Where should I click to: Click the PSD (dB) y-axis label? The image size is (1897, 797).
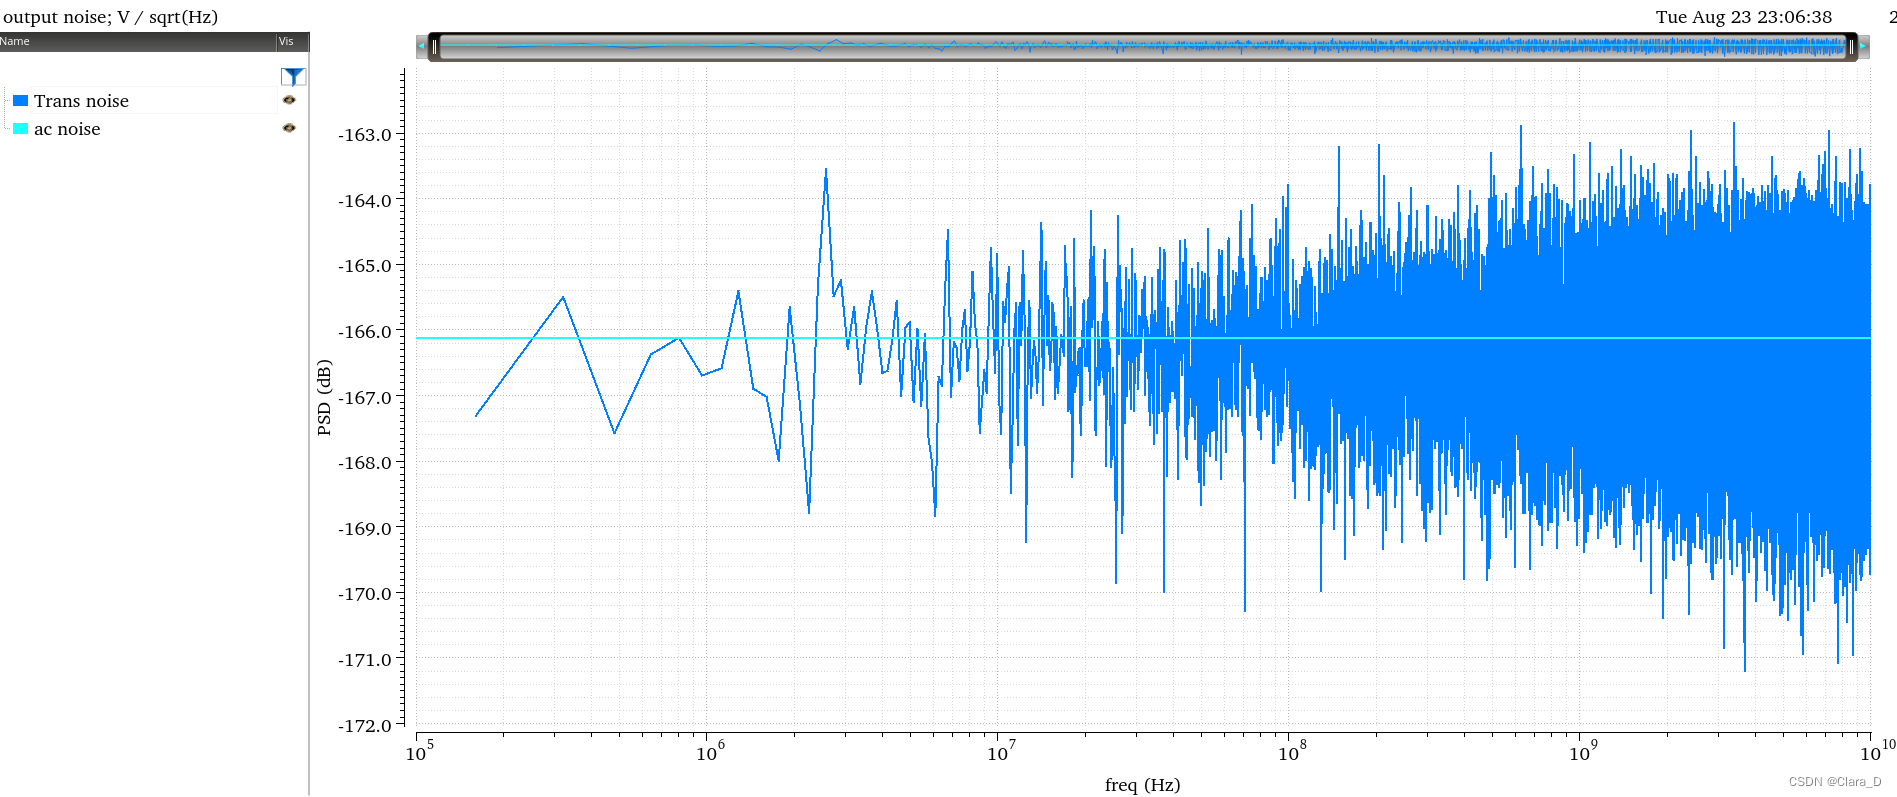click(324, 398)
